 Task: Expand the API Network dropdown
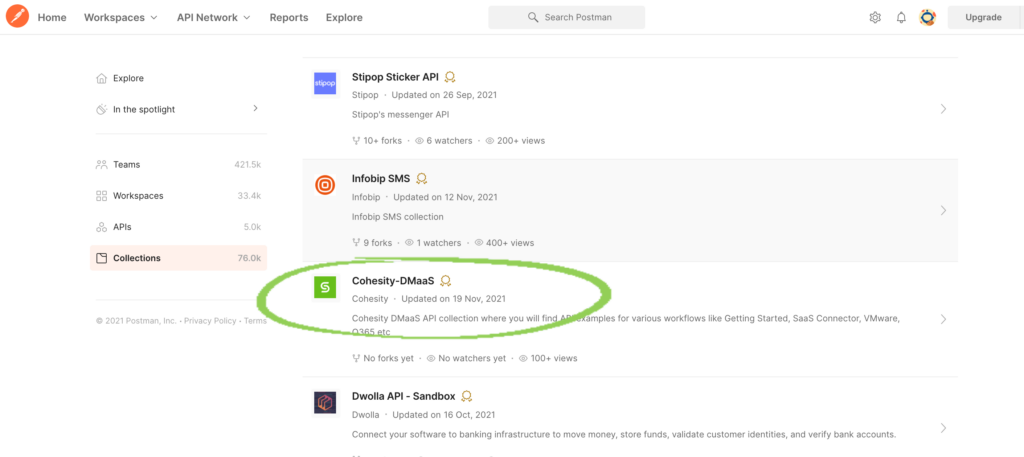tap(213, 17)
